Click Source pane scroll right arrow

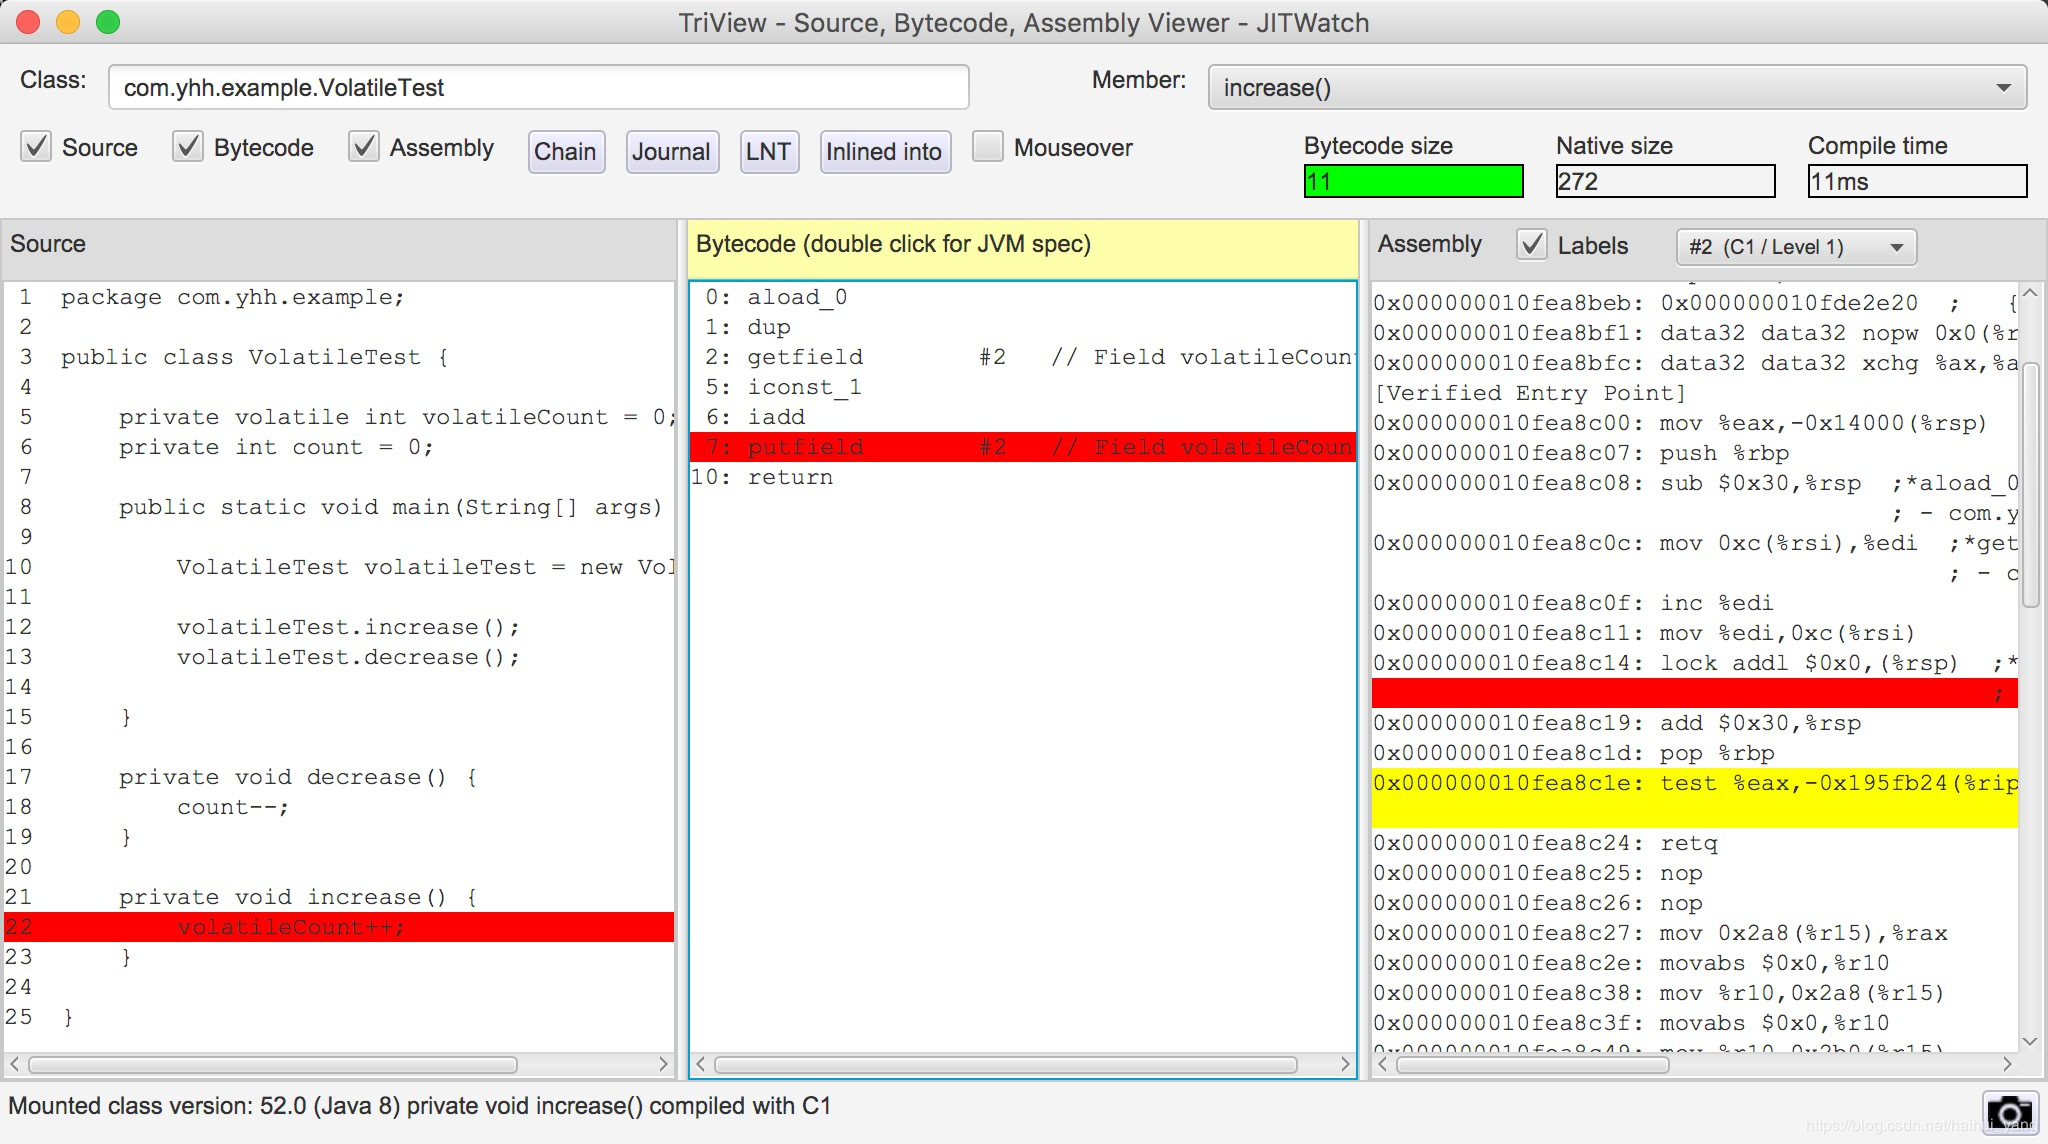pos(663,1065)
